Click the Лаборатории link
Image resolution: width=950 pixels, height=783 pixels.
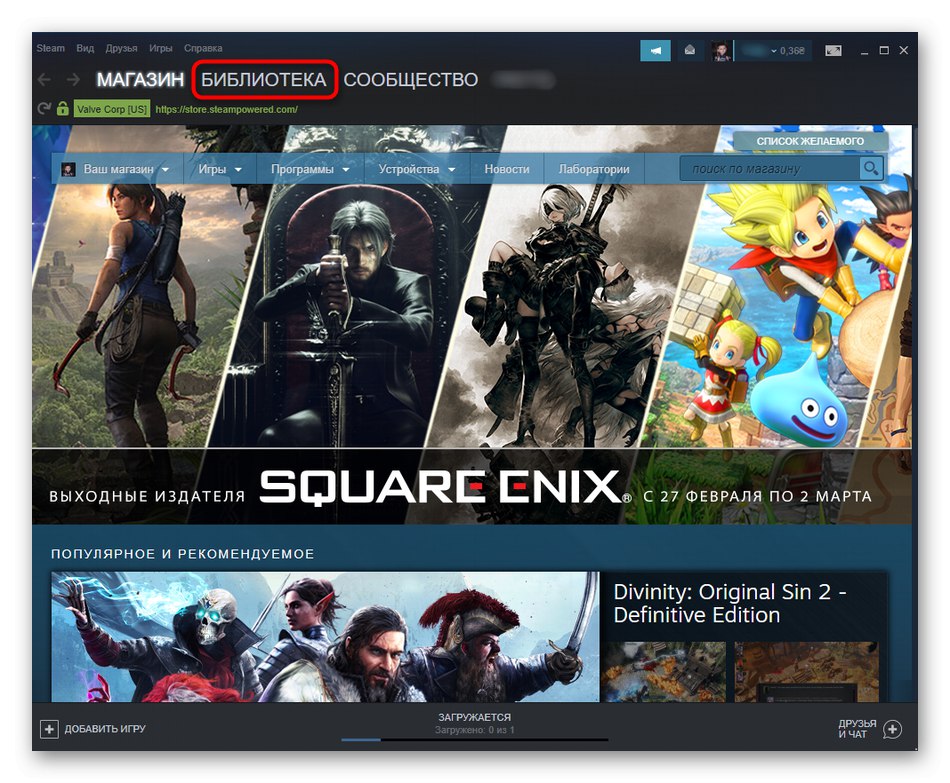click(x=594, y=168)
